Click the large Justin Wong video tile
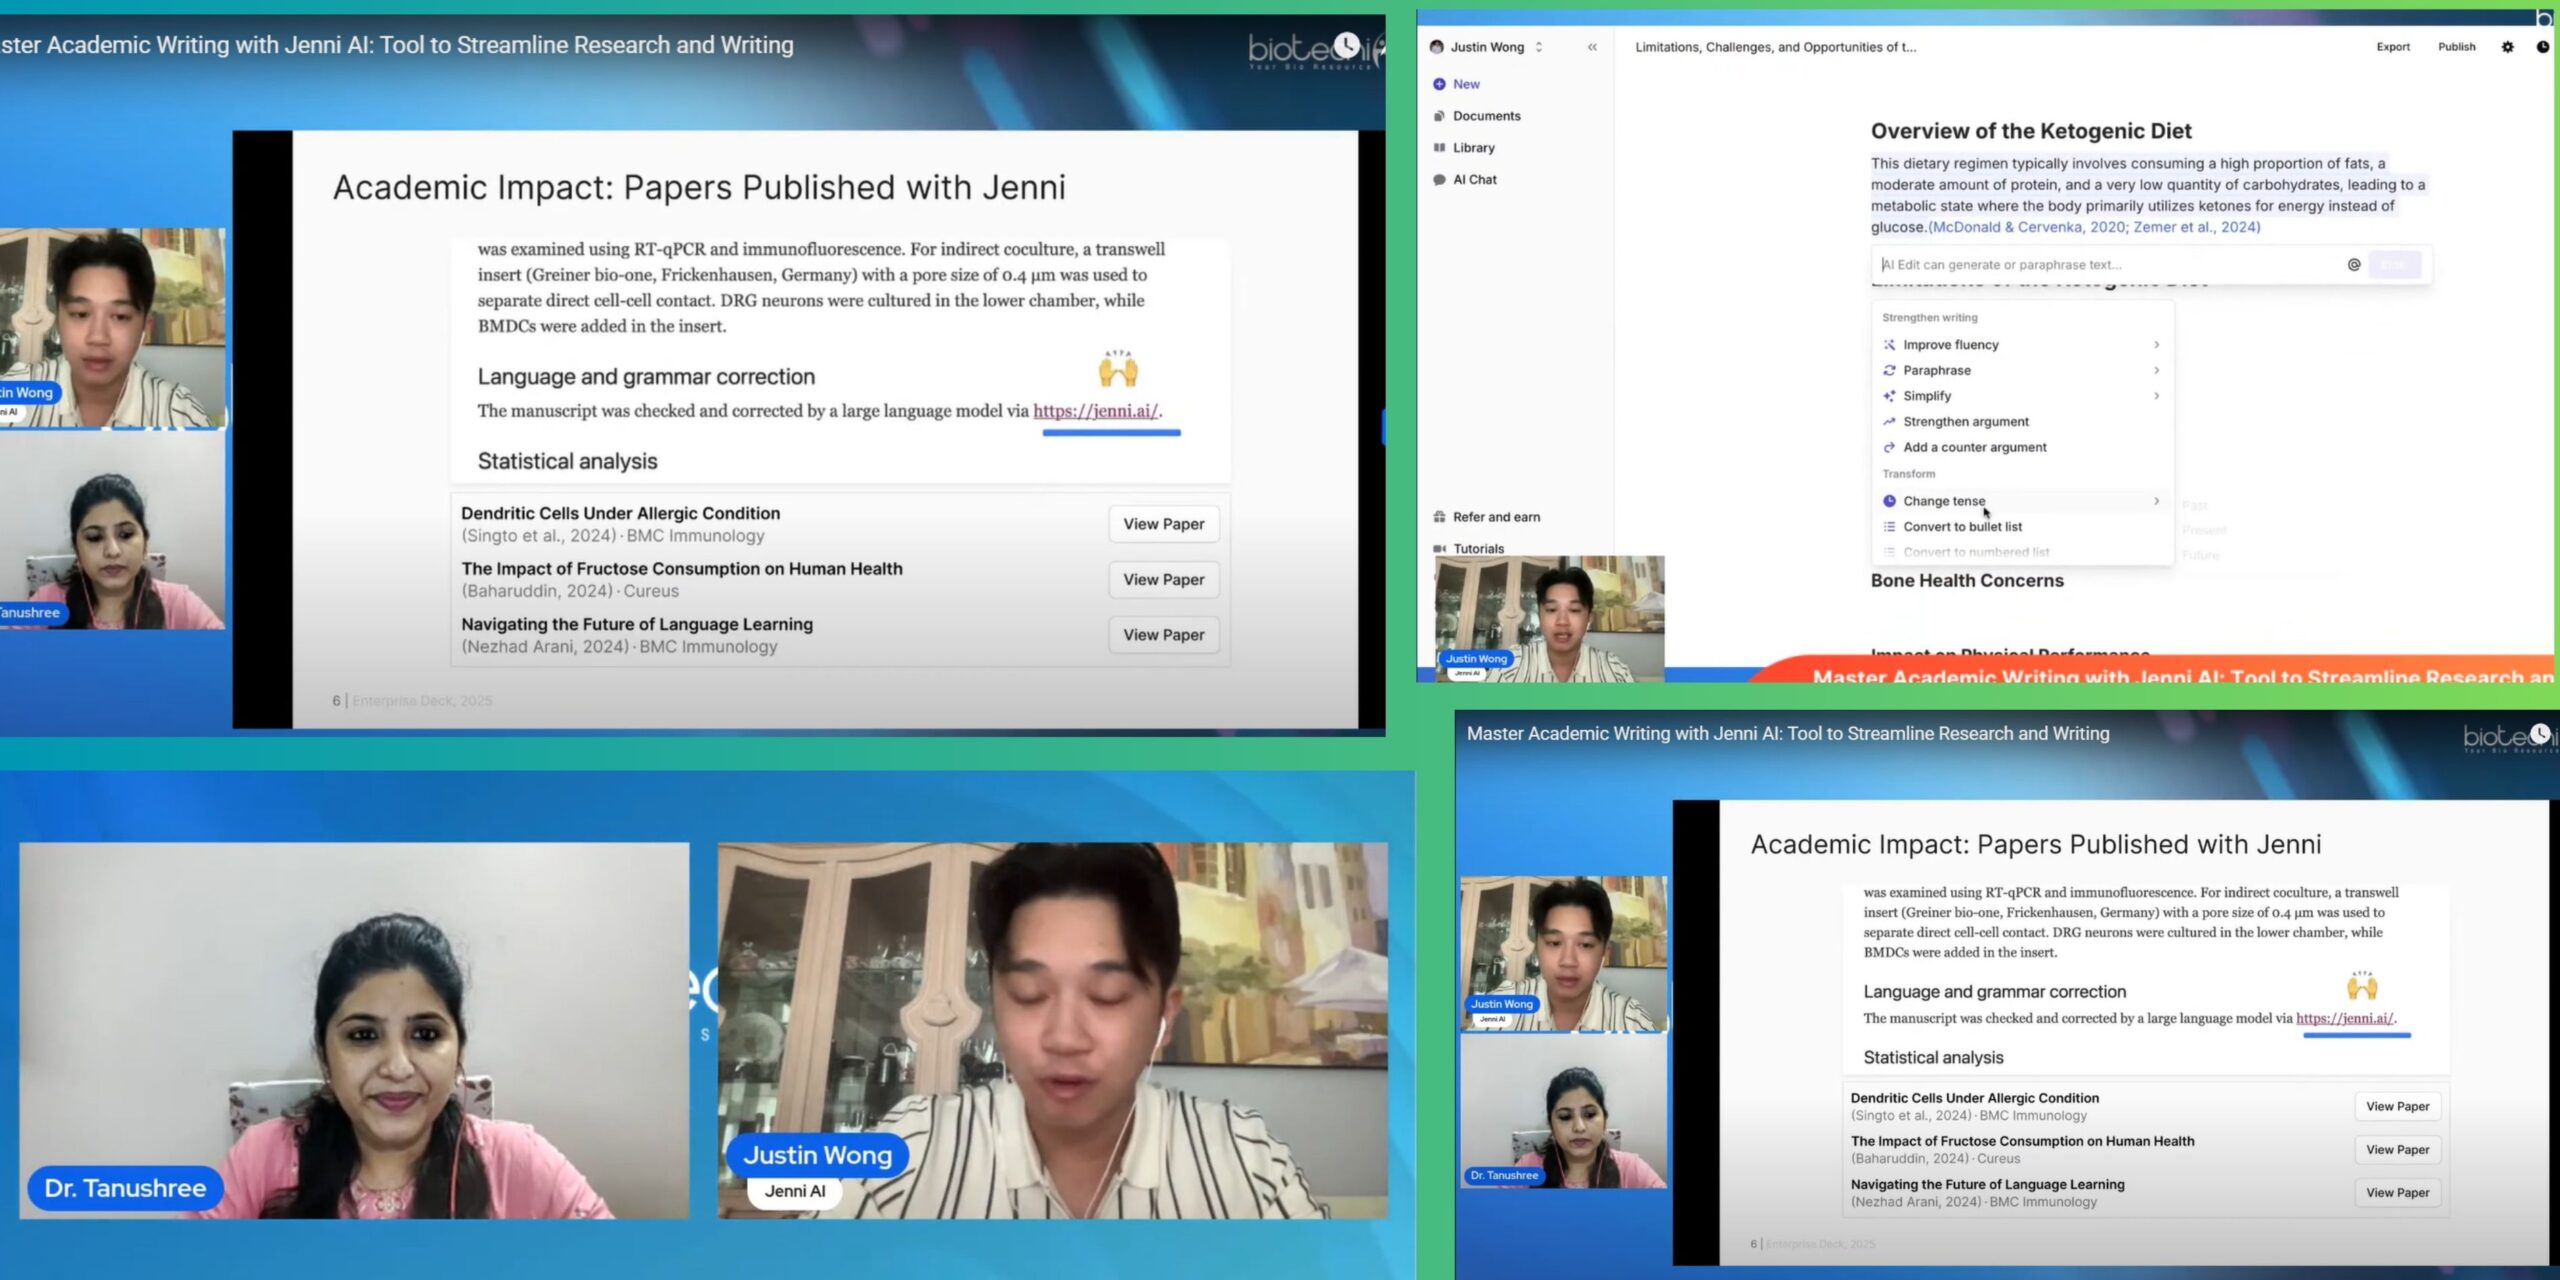Screen dimensions: 2560x1280 tap(1052, 1030)
